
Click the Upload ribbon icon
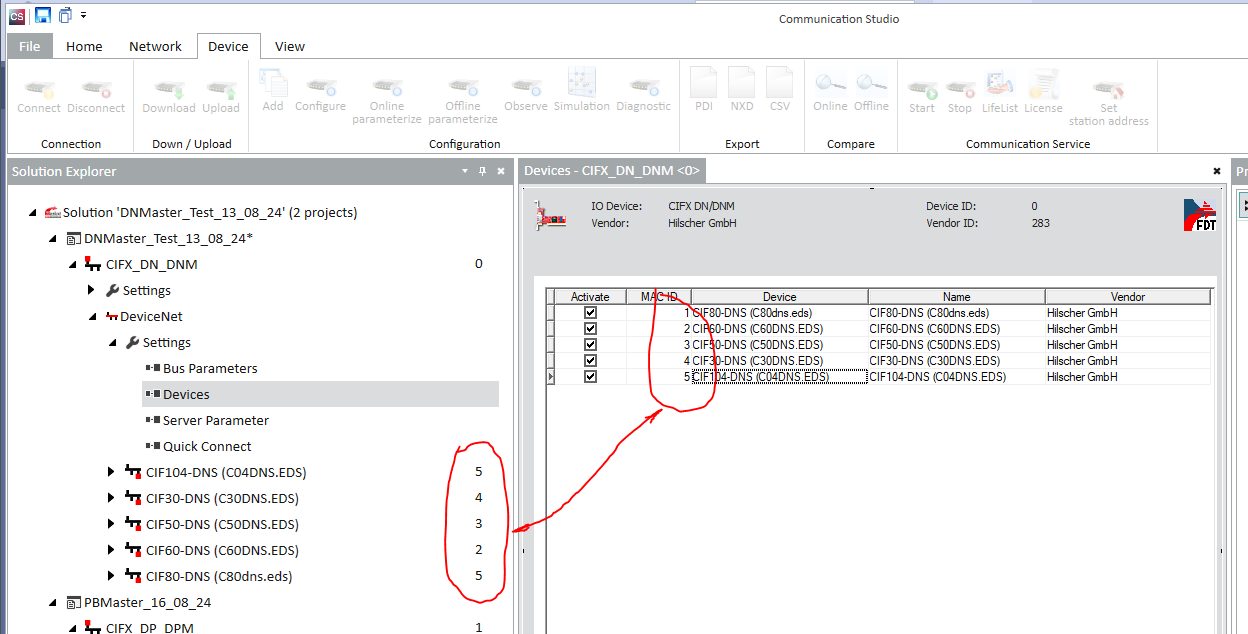point(221,90)
